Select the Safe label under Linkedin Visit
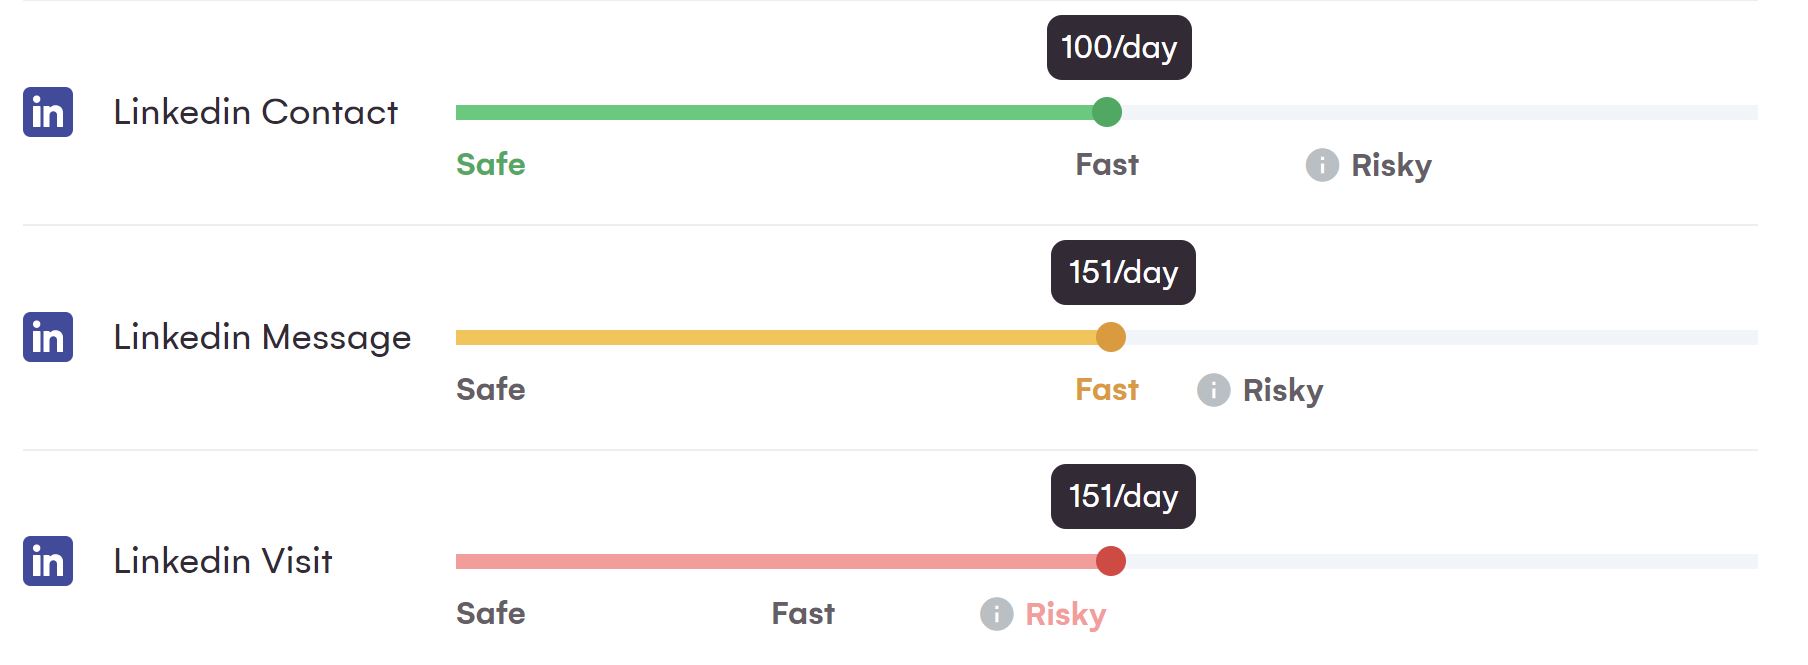 click(x=490, y=613)
